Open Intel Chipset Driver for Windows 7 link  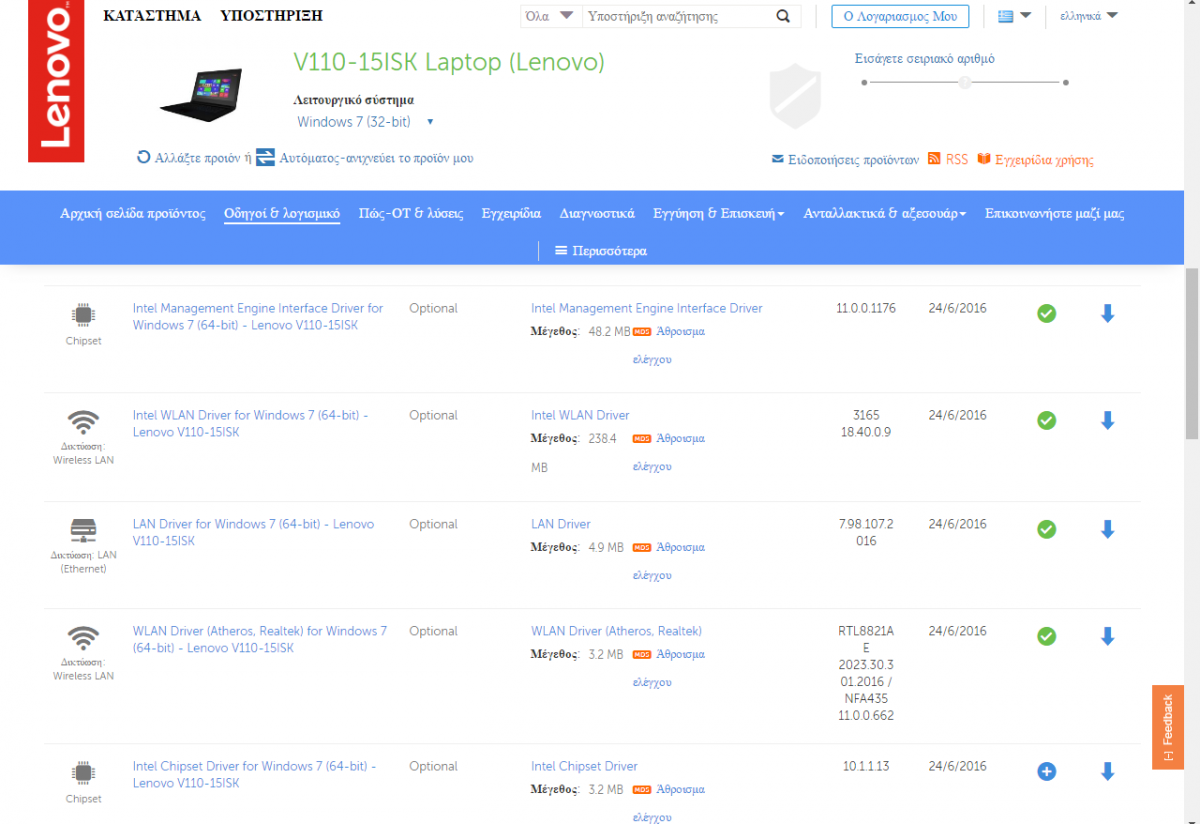254,774
